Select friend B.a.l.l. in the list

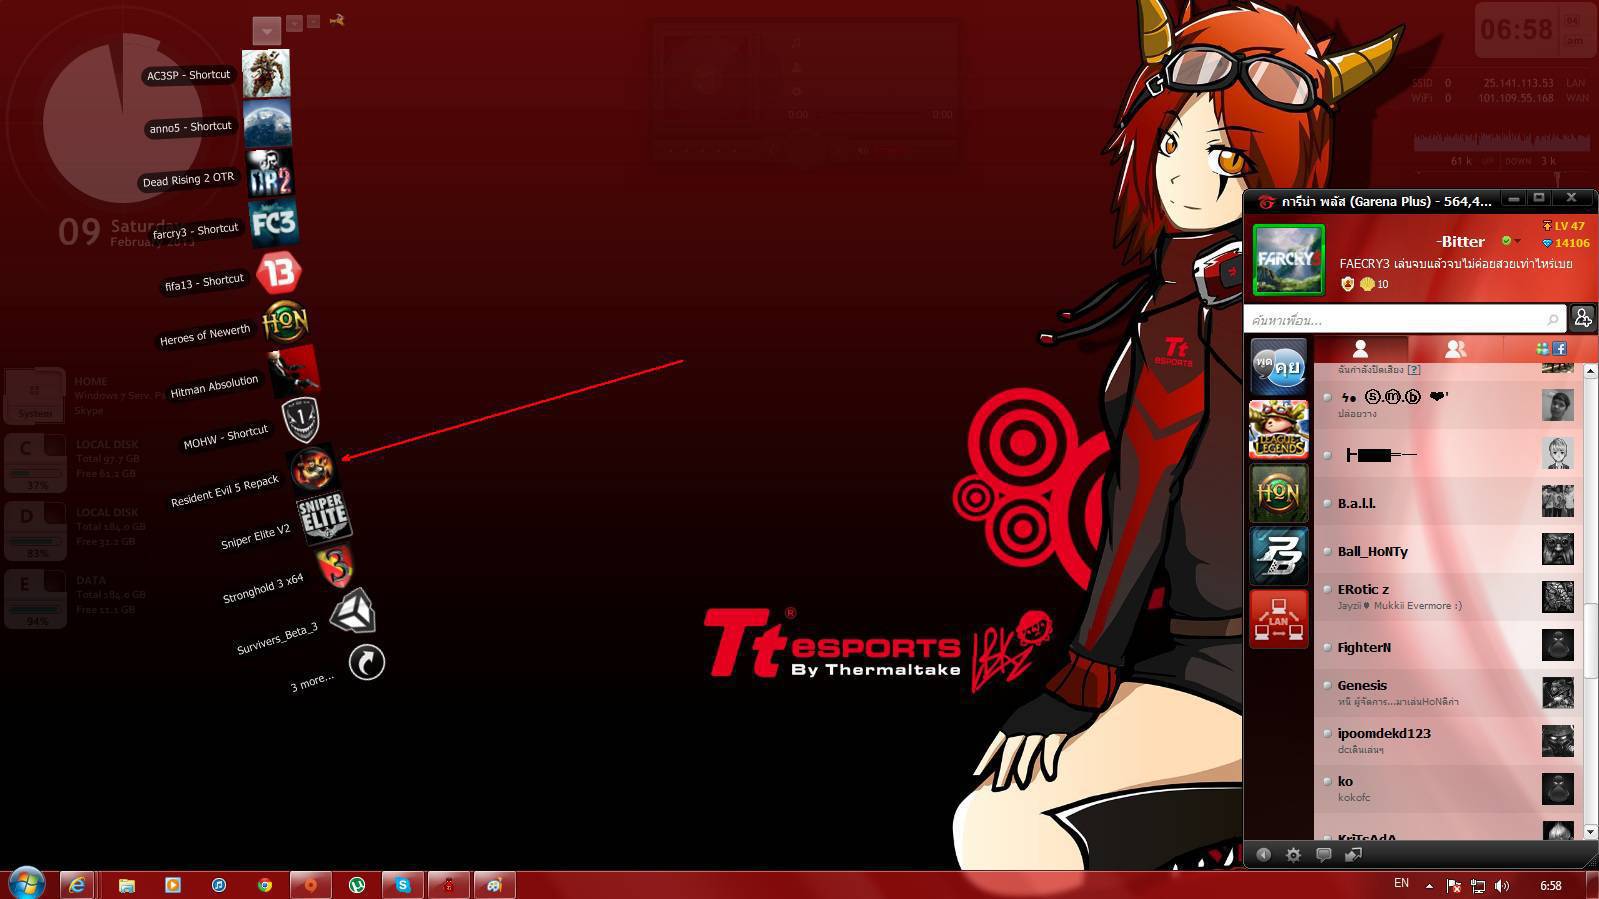pyautogui.click(x=1448, y=503)
